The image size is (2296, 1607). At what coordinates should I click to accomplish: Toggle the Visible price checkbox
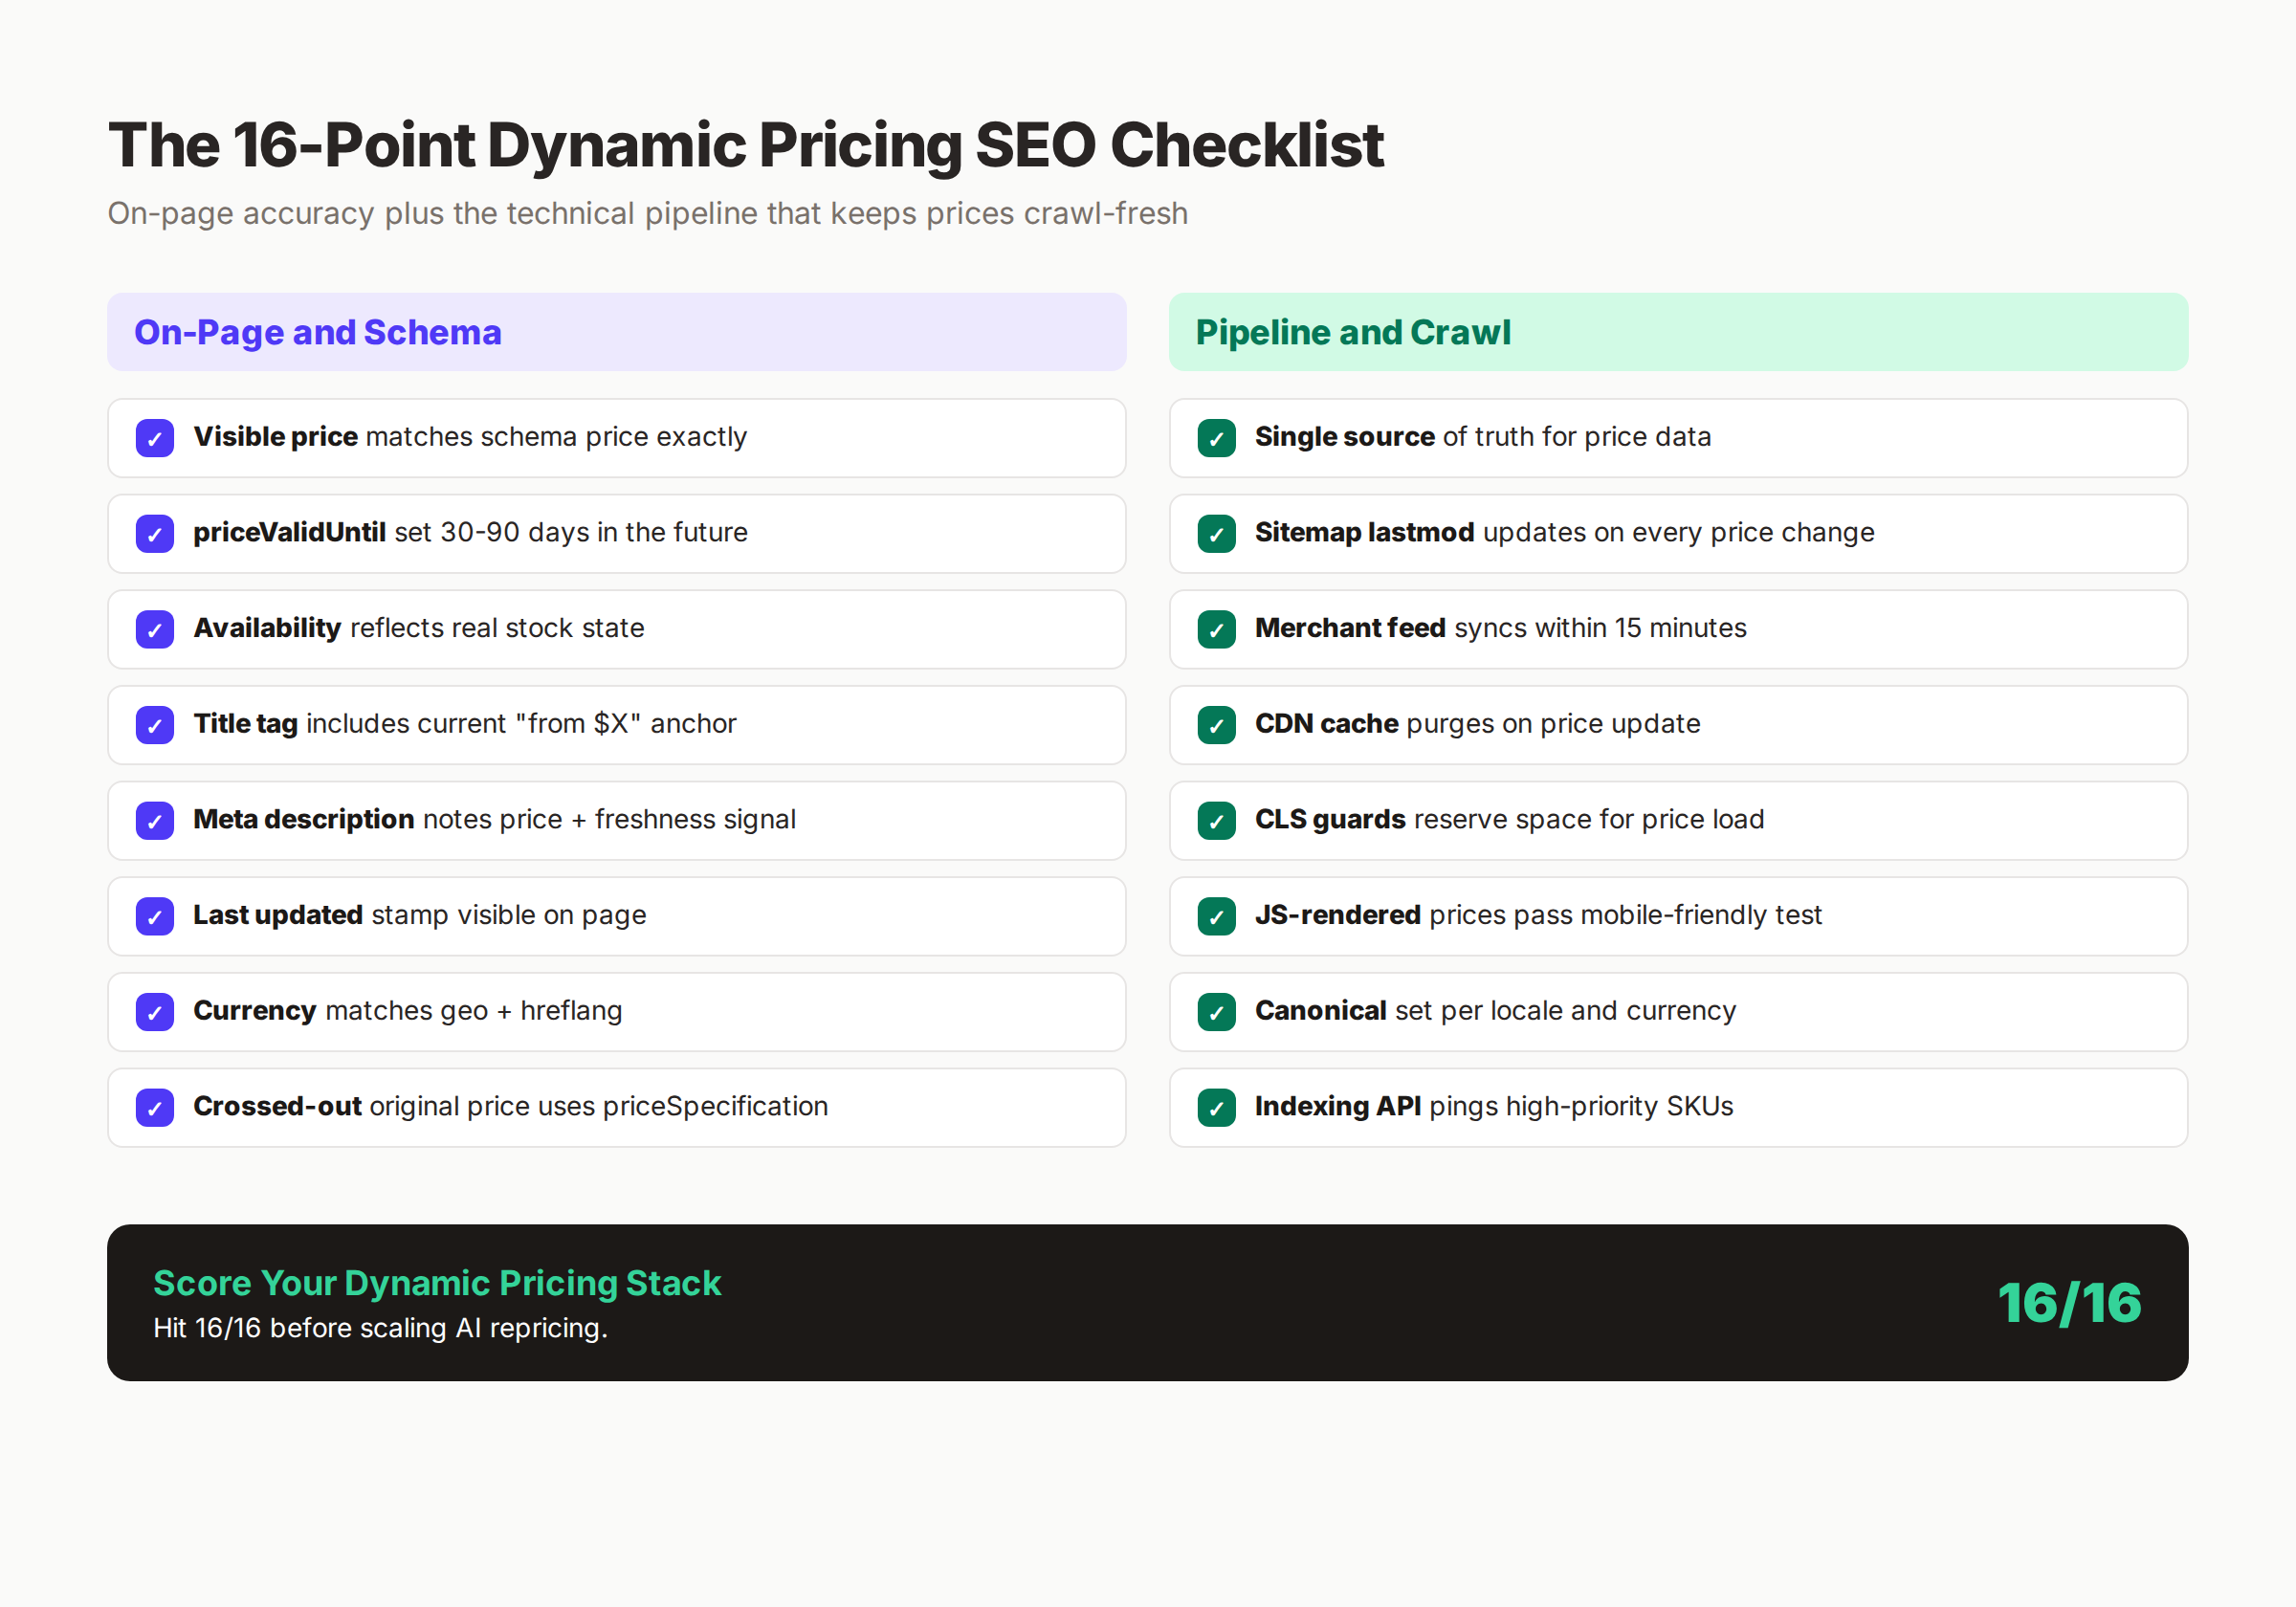[x=155, y=438]
